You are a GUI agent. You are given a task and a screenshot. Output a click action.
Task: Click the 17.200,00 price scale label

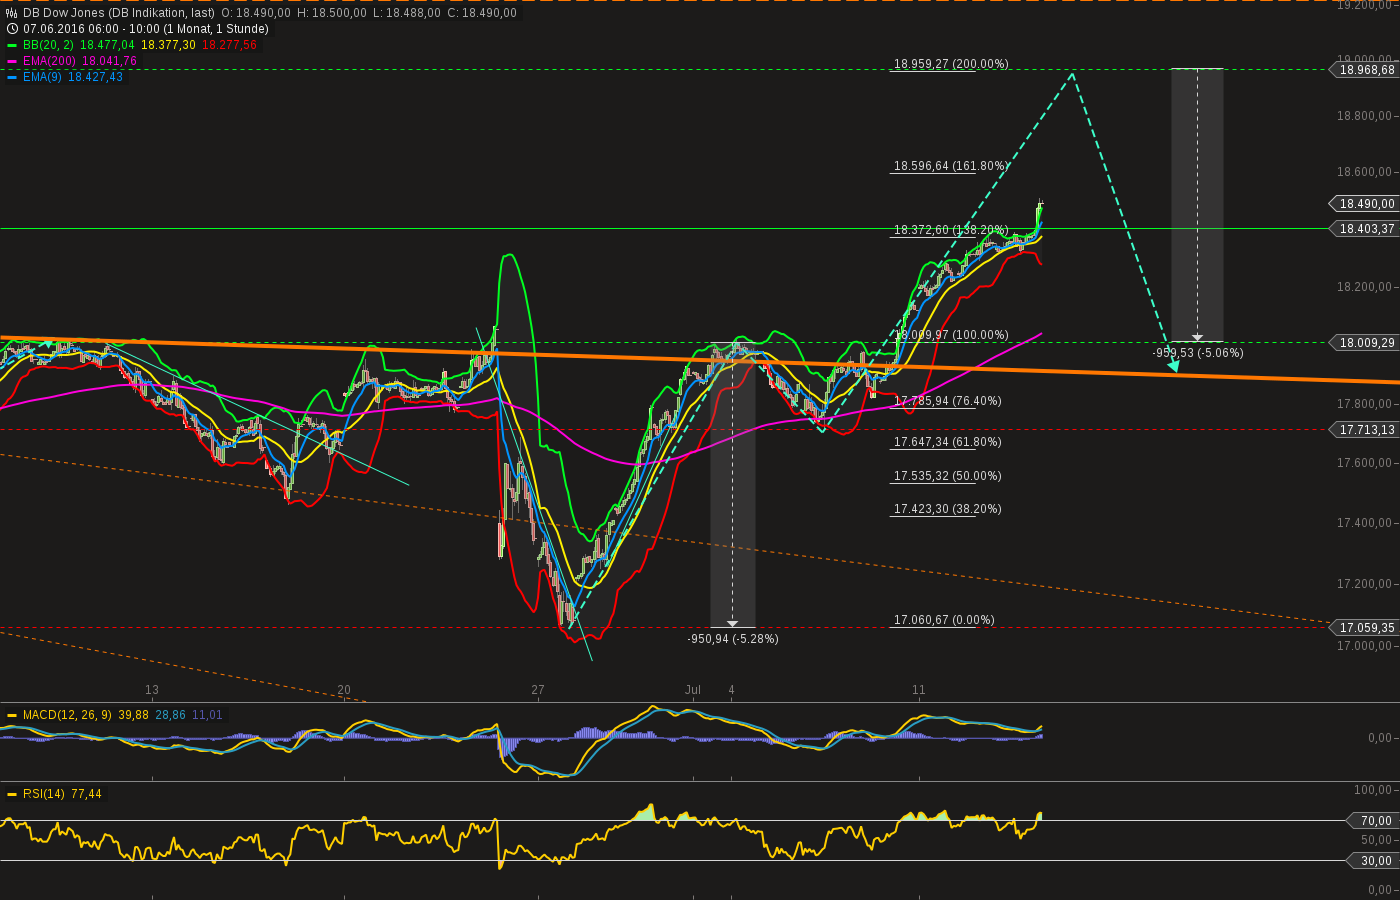1365,584
